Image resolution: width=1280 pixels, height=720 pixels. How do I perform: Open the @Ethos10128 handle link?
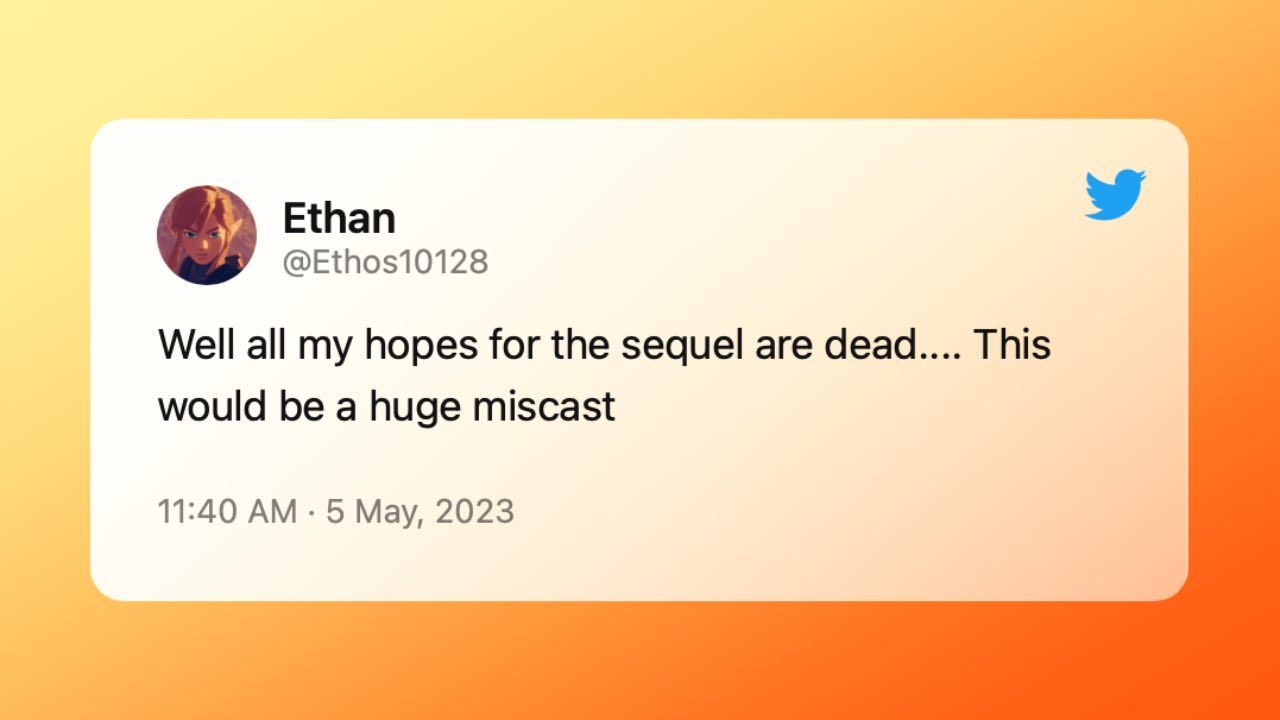tap(385, 262)
